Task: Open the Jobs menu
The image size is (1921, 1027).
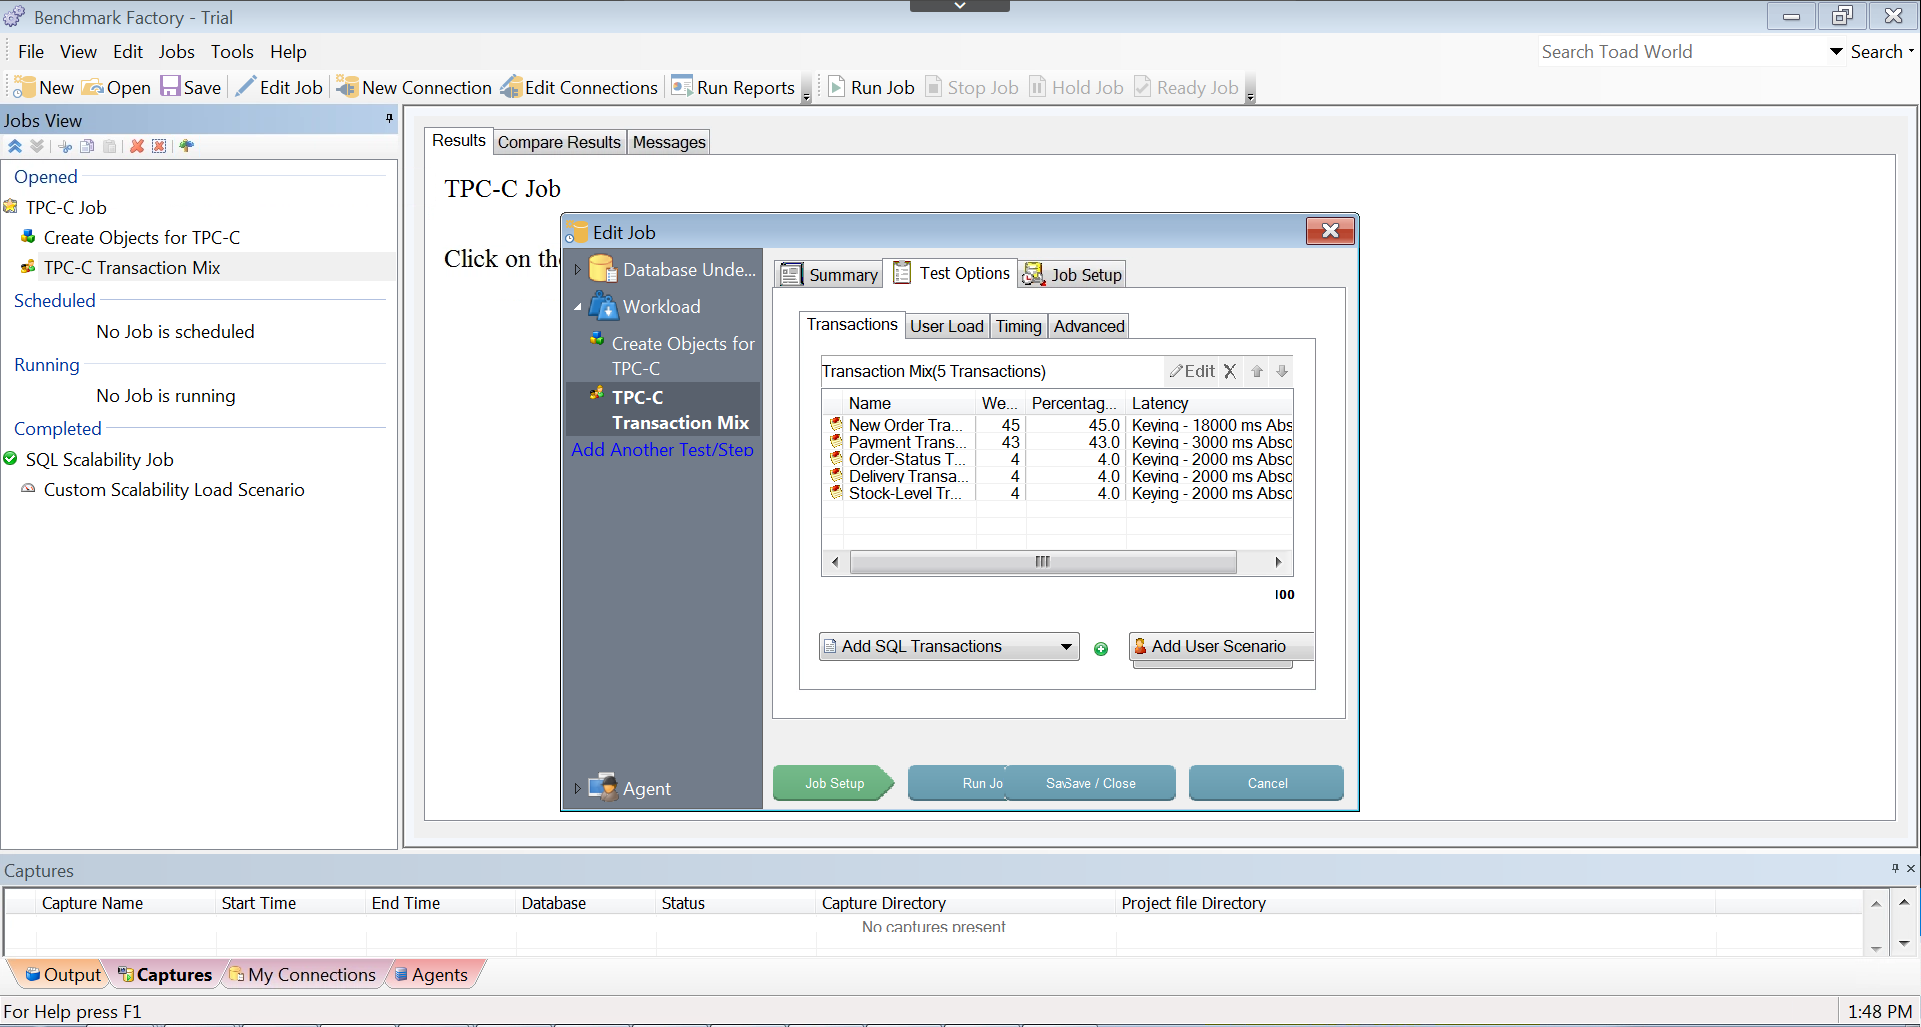Action: (176, 52)
